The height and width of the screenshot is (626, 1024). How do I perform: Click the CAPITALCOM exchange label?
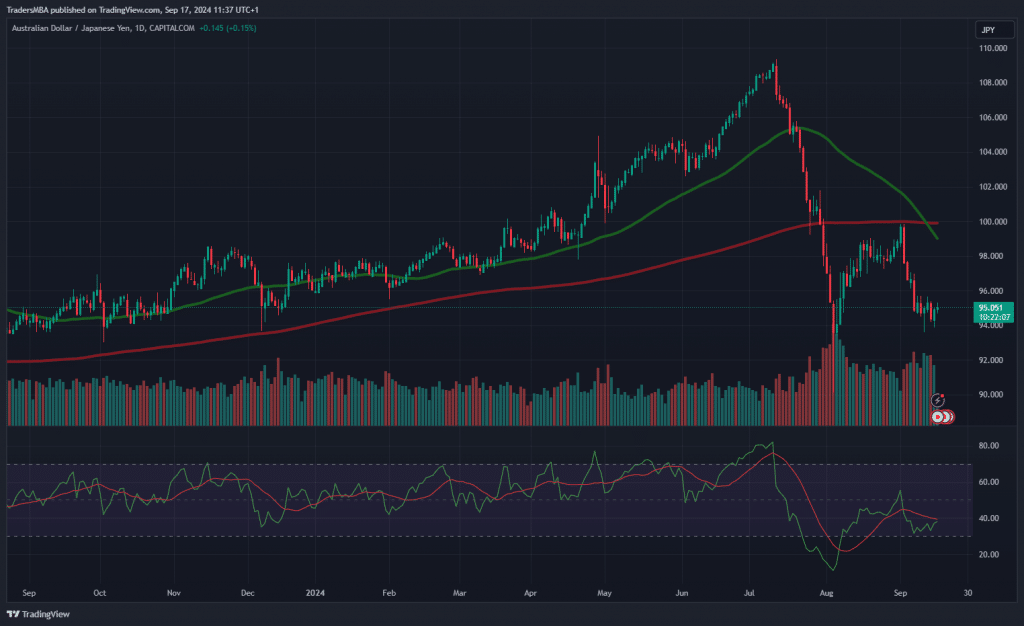(x=172, y=28)
